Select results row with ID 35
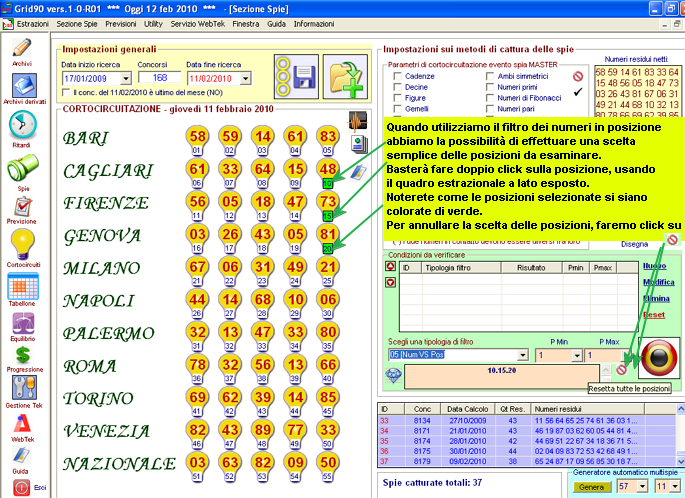685x498 pixels. tap(527, 441)
